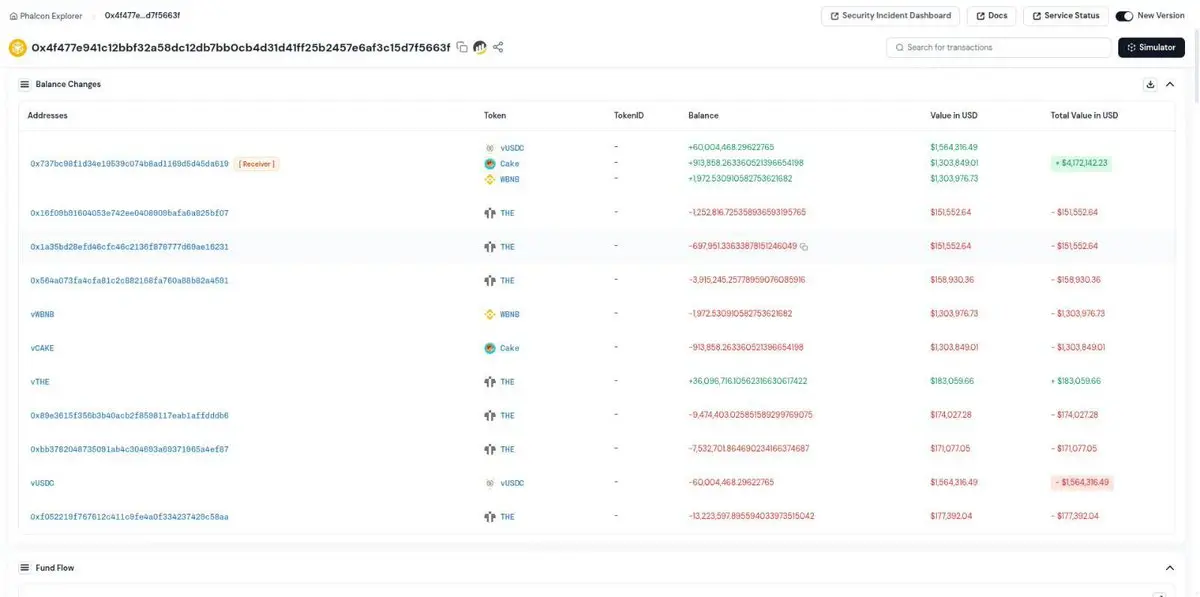1200x597 pixels.
Task: Click the Cake token icon in vCAKE row
Action: pos(490,348)
